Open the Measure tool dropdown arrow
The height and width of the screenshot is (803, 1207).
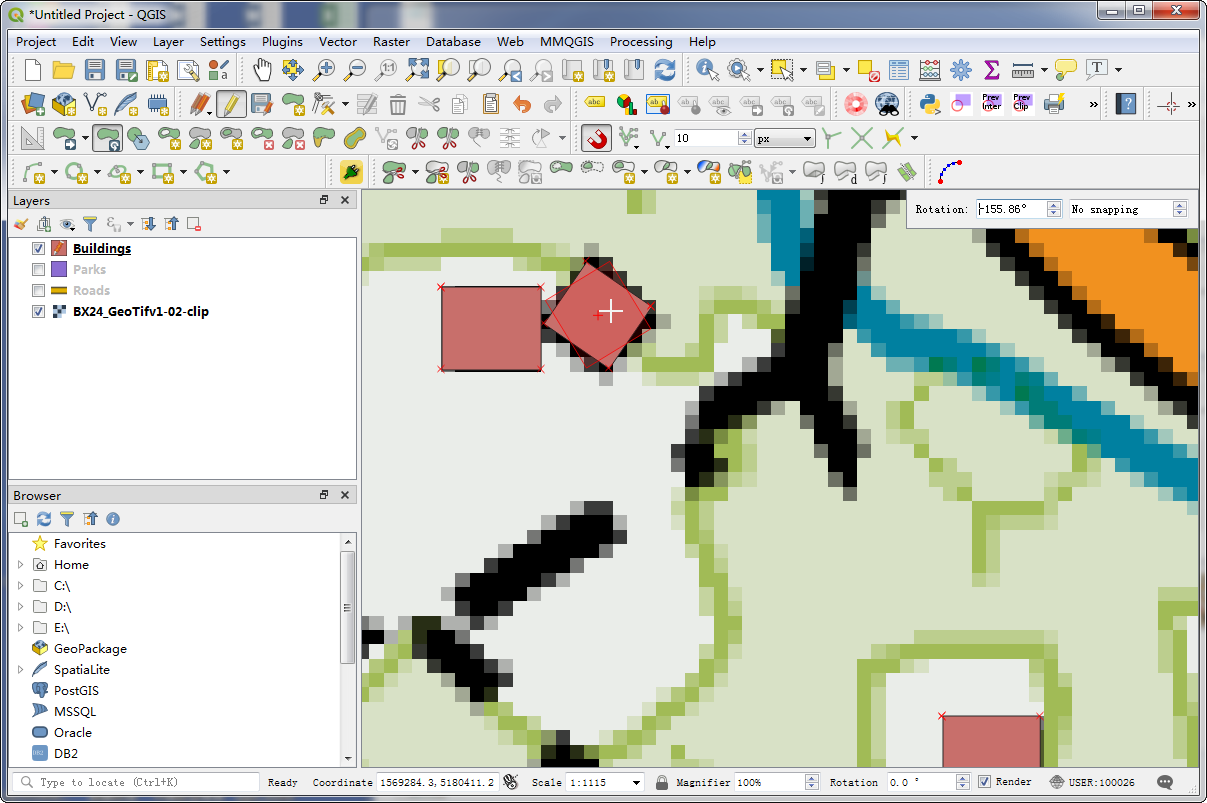tap(1043, 70)
